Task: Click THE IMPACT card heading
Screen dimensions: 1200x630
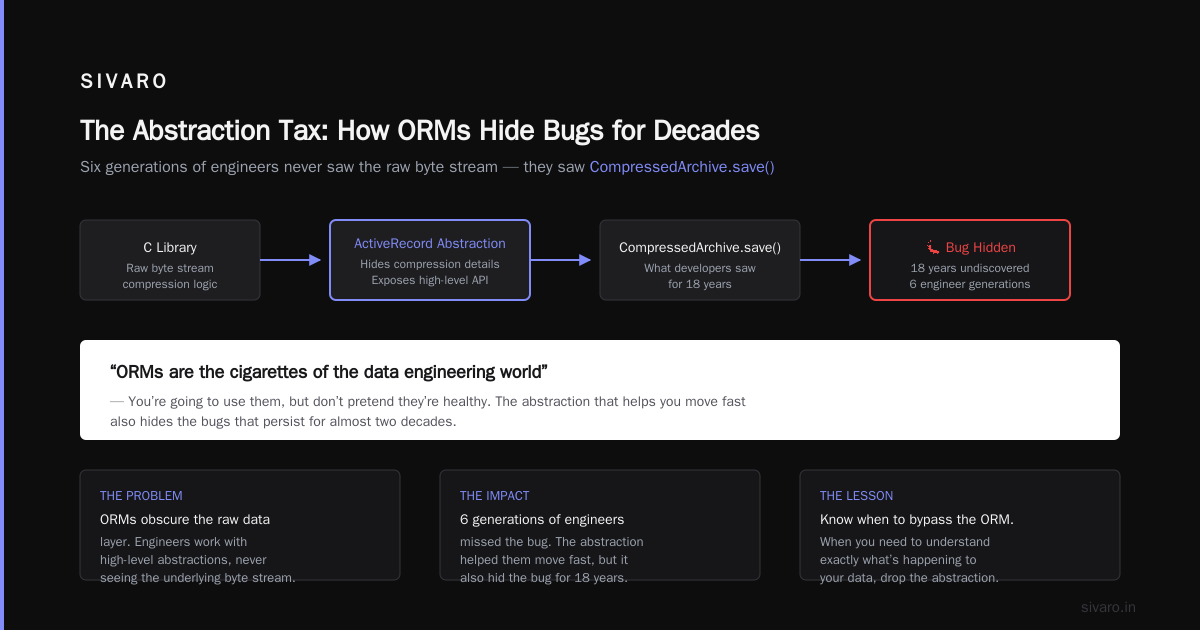Action: click(495, 495)
